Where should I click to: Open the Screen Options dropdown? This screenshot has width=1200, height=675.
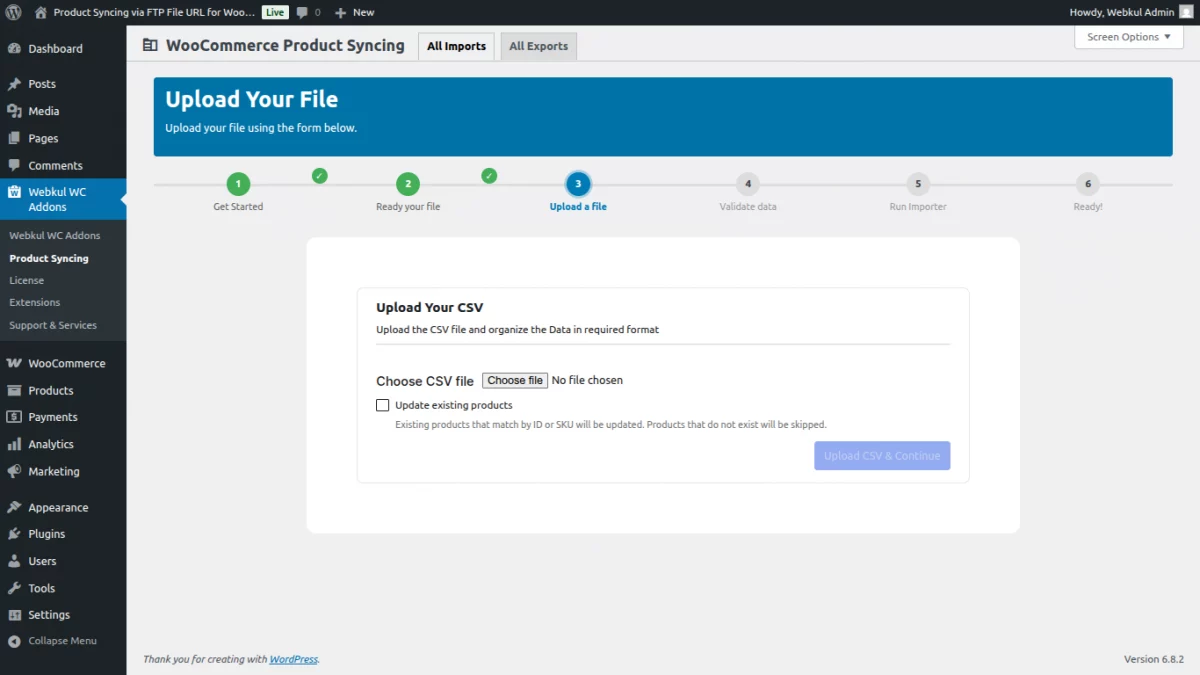click(1127, 37)
